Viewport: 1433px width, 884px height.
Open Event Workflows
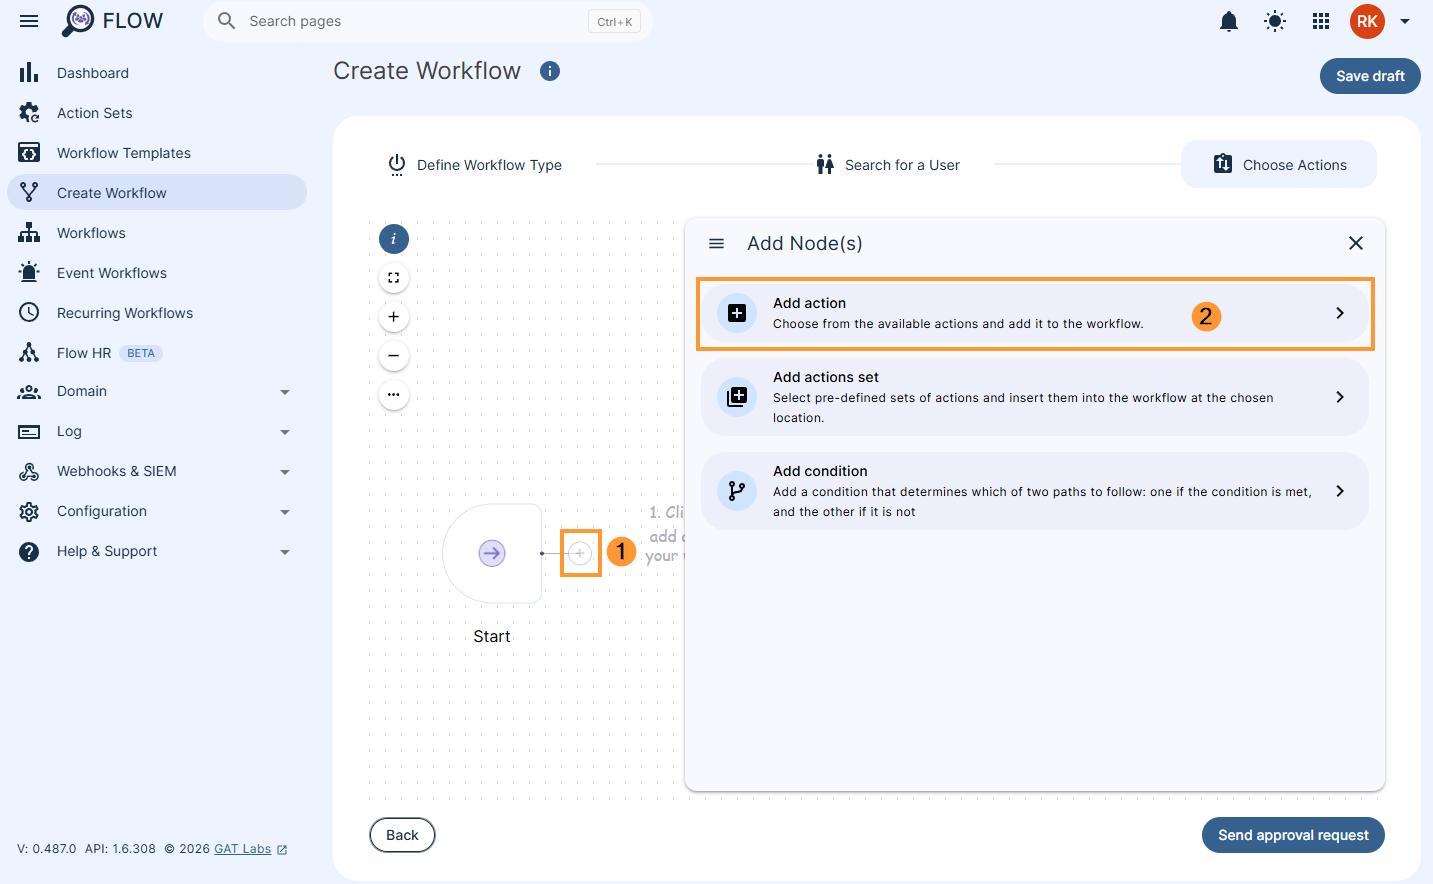[157, 272]
